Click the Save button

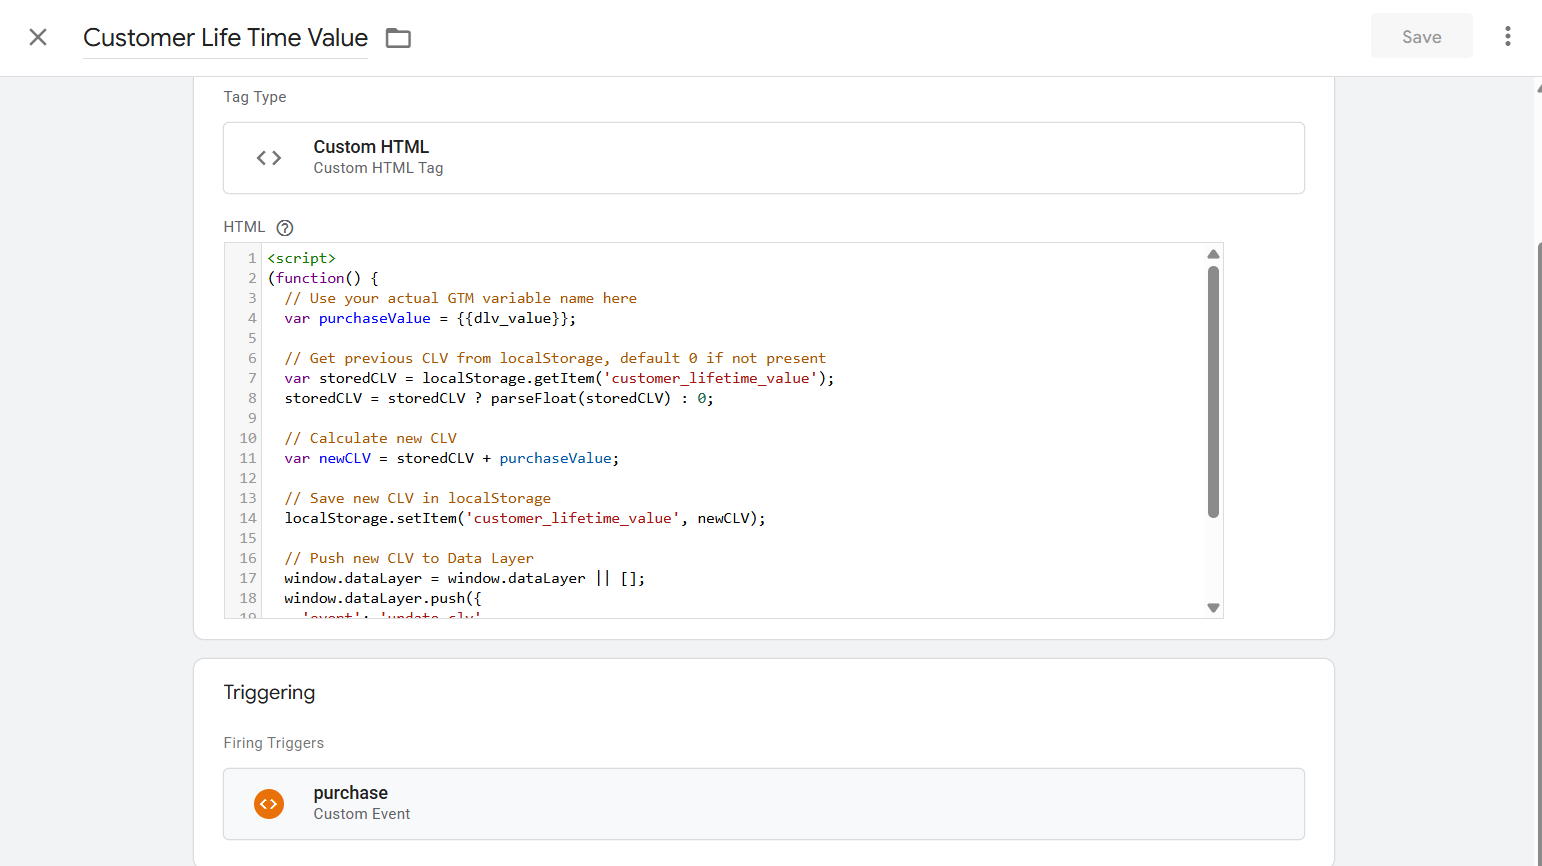coord(1420,37)
